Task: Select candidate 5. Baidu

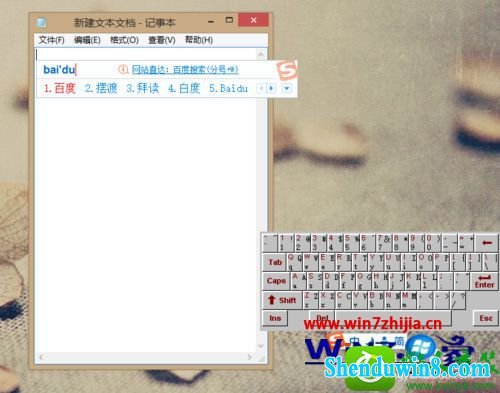Action: coord(229,88)
